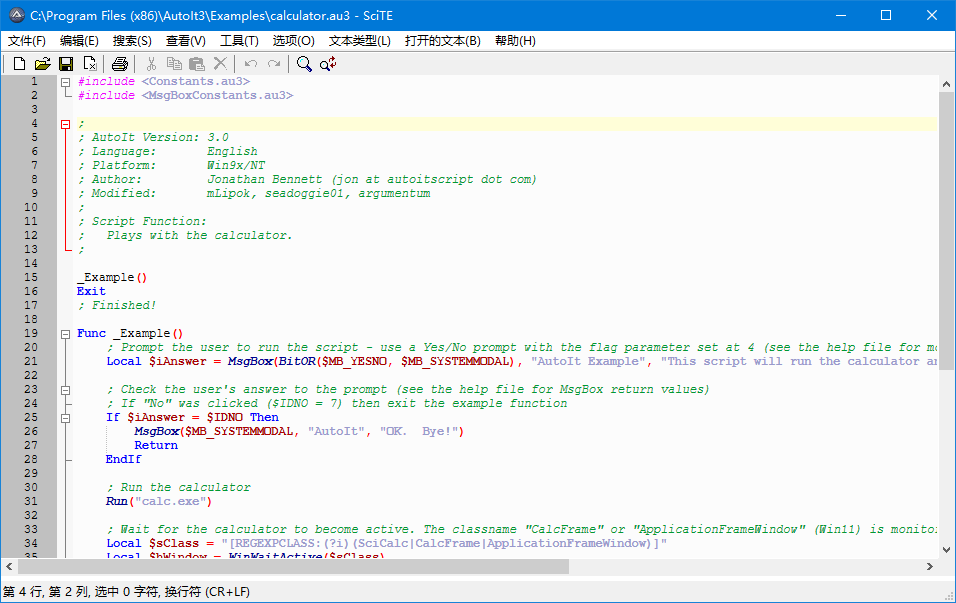The height and width of the screenshot is (603, 956).
Task: Click the horizontal scrollbar left arrow
Action: [9, 566]
